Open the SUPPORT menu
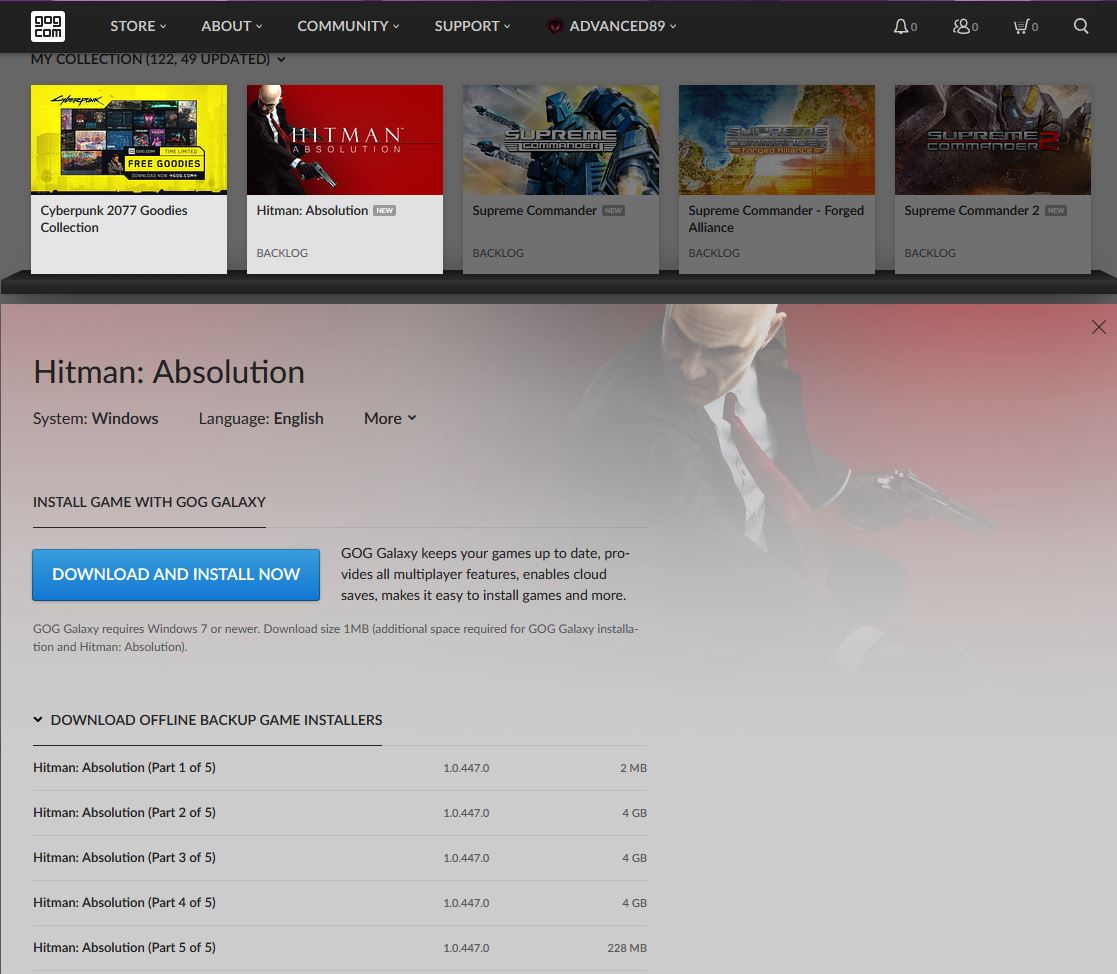The height and width of the screenshot is (974, 1117). pyautogui.click(x=472, y=26)
